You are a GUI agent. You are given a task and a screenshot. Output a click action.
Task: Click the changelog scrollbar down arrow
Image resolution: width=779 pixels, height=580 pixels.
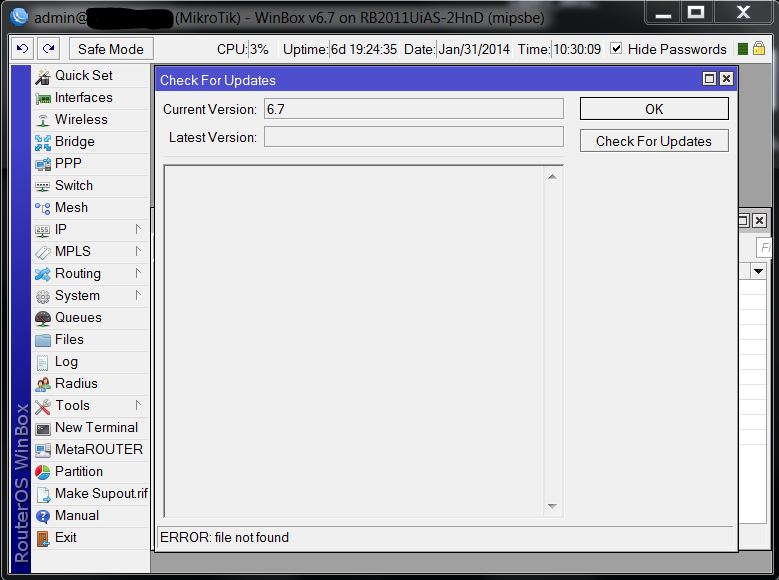(552, 506)
